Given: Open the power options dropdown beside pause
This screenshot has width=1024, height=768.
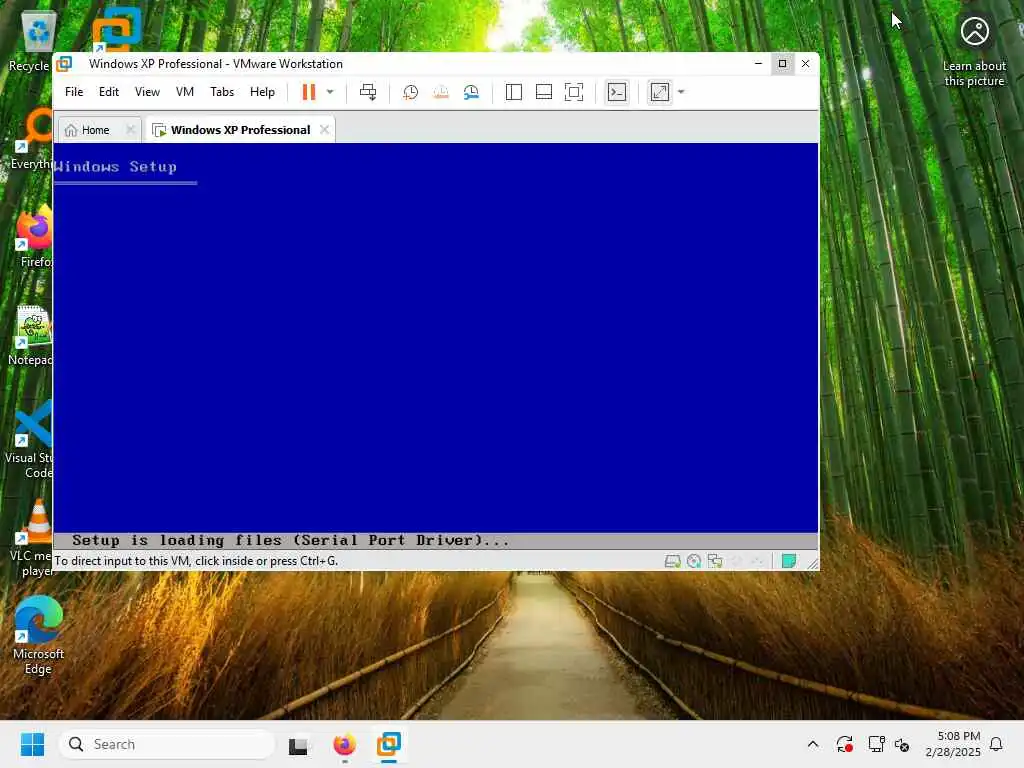Looking at the screenshot, I should [x=330, y=92].
